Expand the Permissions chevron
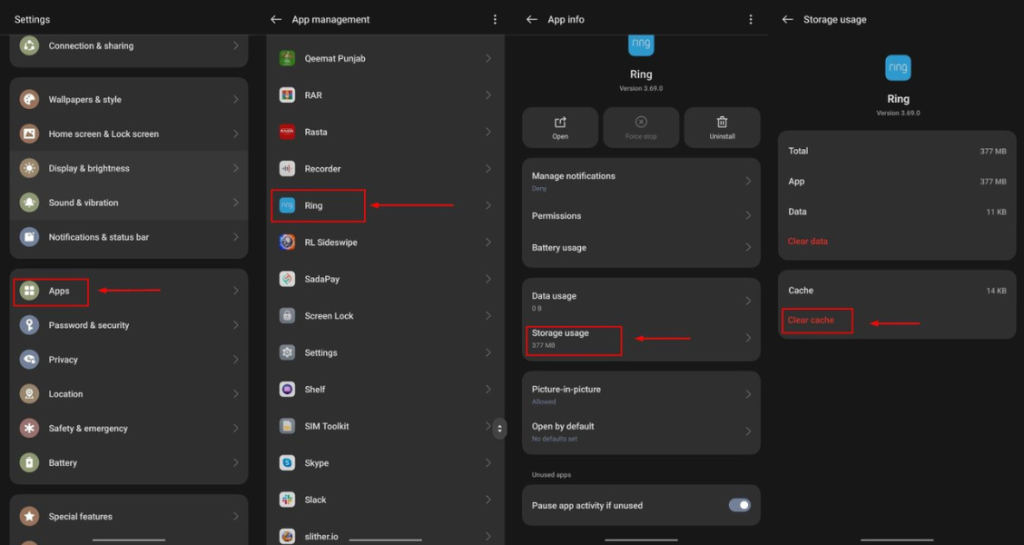The width and height of the screenshot is (1024, 545). (x=748, y=215)
